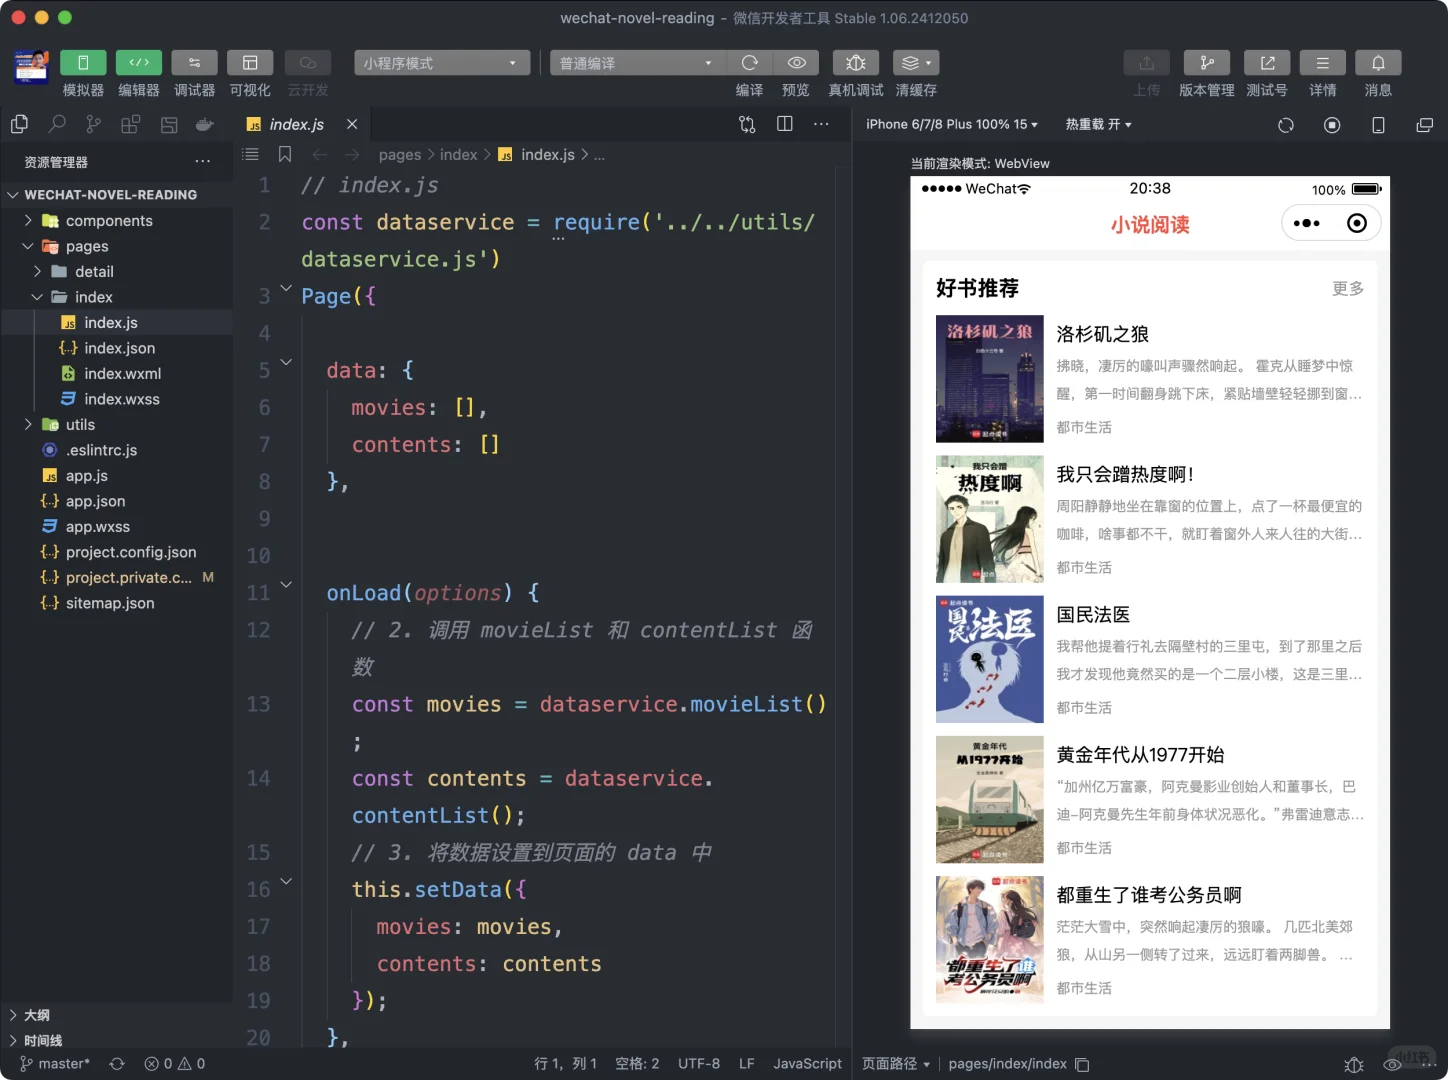
Task: Click the layout panel icon in activity bar
Action: [169, 124]
